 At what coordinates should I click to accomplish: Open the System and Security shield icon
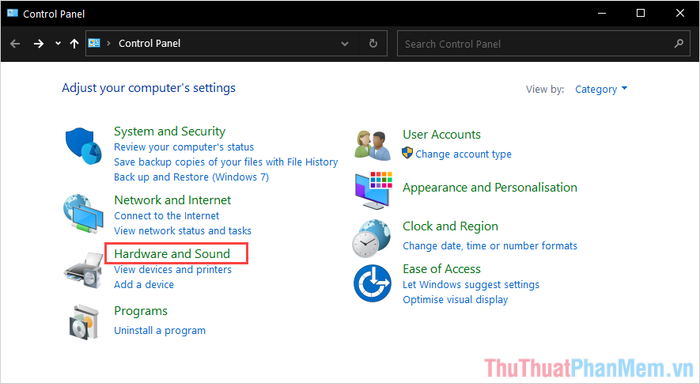tap(83, 146)
